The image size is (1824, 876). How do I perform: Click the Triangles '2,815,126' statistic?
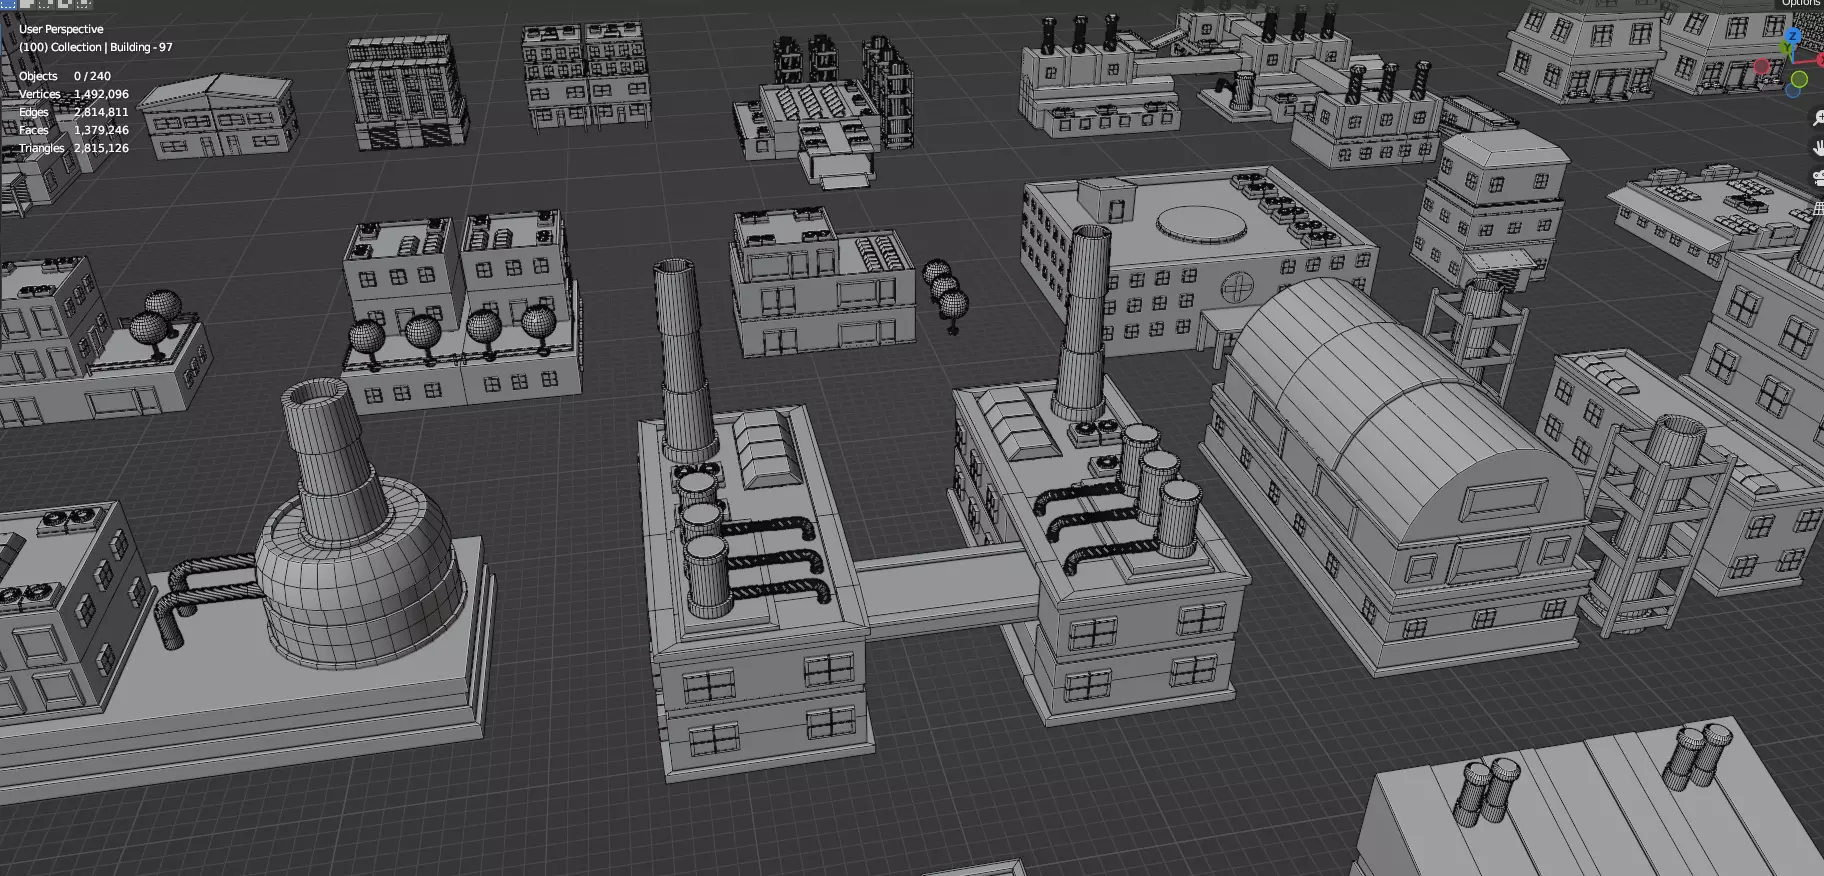(101, 148)
